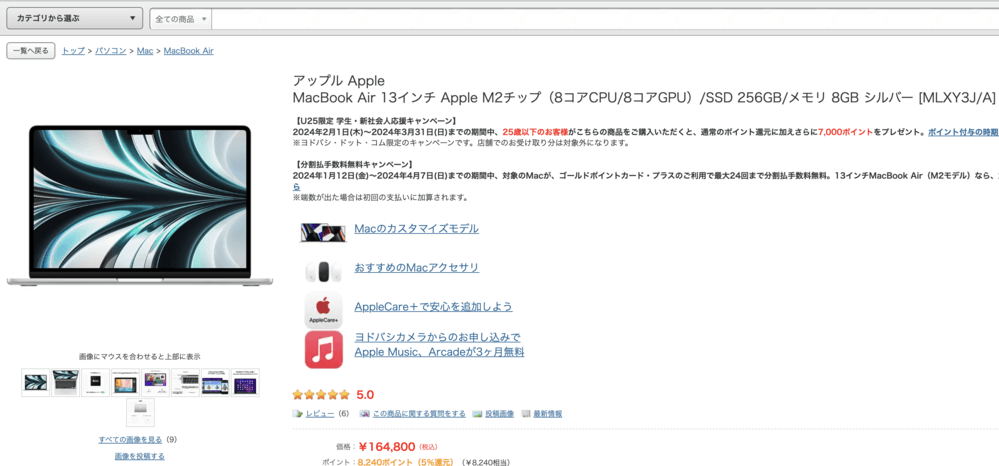Click the Magic Mouse accessories icon
Image resolution: width=999 pixels, height=466 pixels.
(323, 271)
